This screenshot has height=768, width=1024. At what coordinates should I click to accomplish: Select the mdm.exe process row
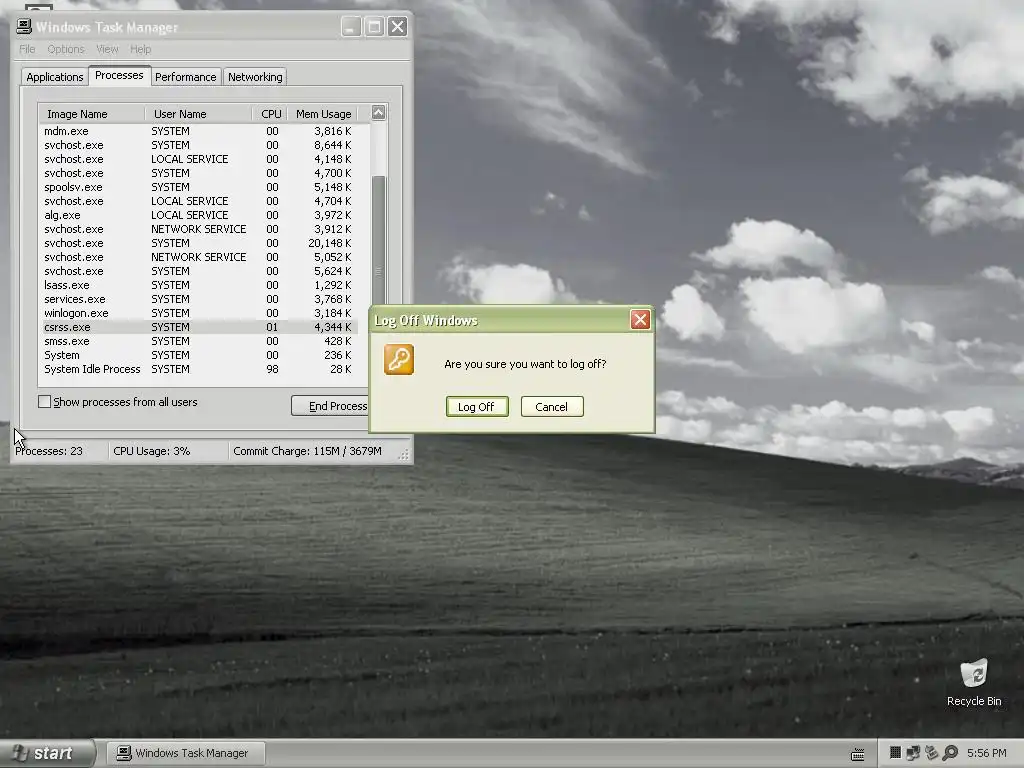(199, 131)
